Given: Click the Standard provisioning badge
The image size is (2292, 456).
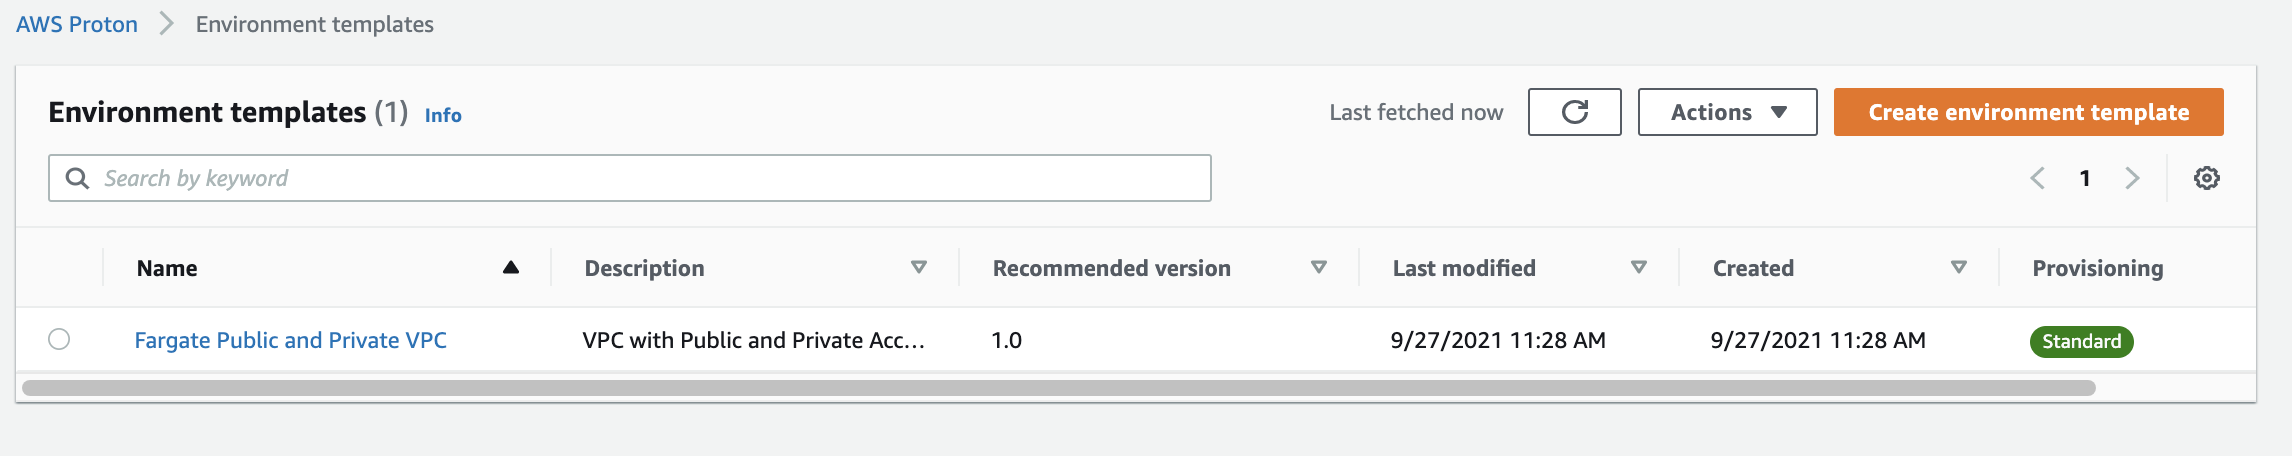Looking at the screenshot, I should pos(2081,341).
